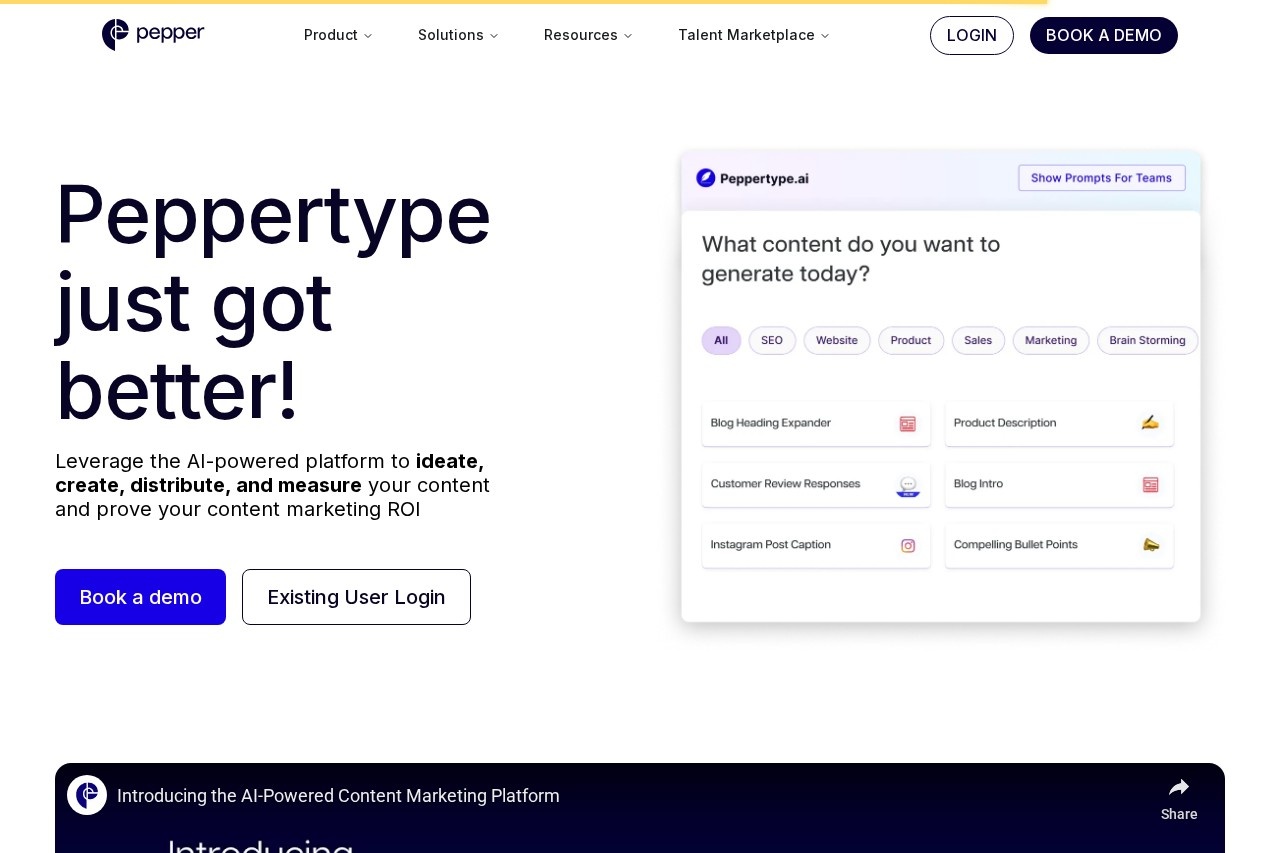This screenshot has width=1280, height=853.
Task: Select the SEO content filter
Action: [x=772, y=340]
